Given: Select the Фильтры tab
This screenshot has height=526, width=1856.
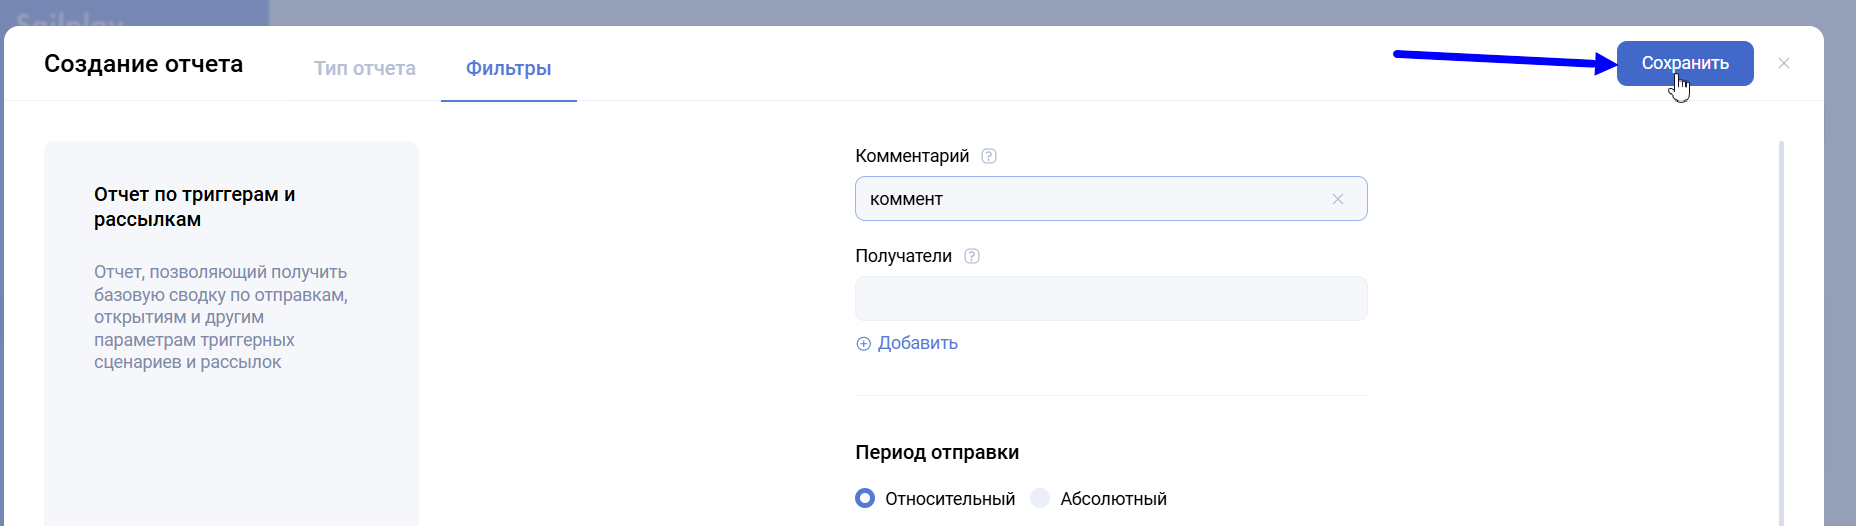Looking at the screenshot, I should click(x=508, y=68).
